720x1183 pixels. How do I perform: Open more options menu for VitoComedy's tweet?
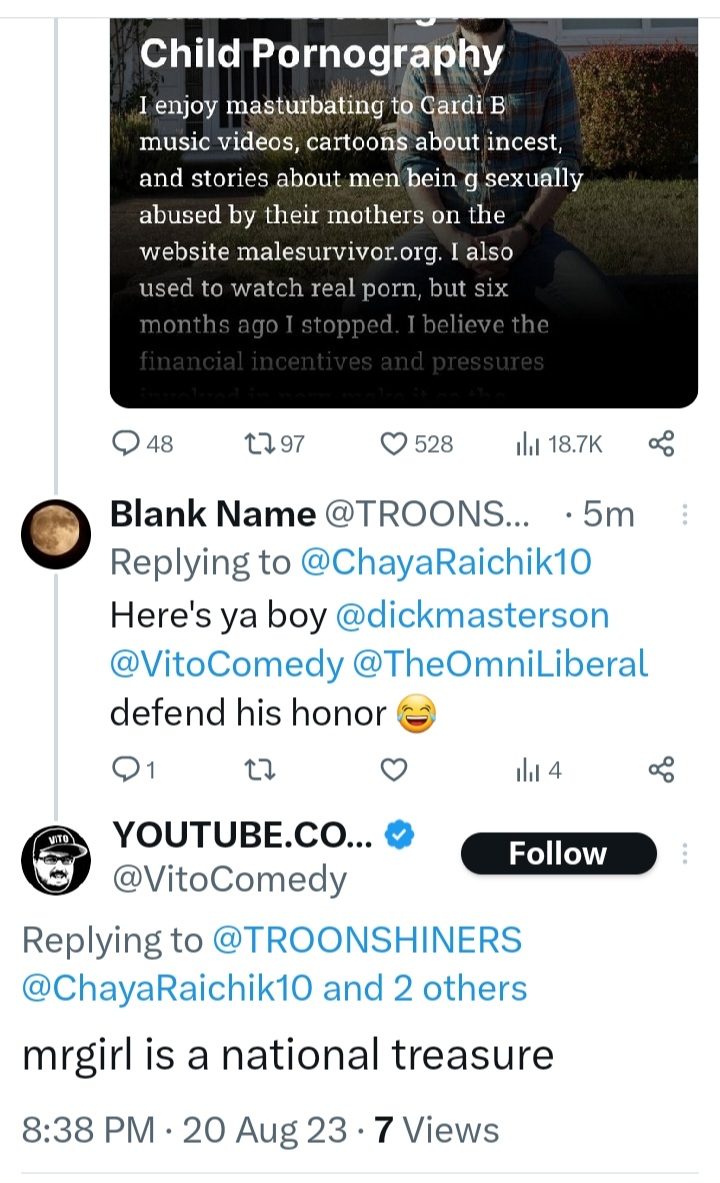tap(685, 853)
